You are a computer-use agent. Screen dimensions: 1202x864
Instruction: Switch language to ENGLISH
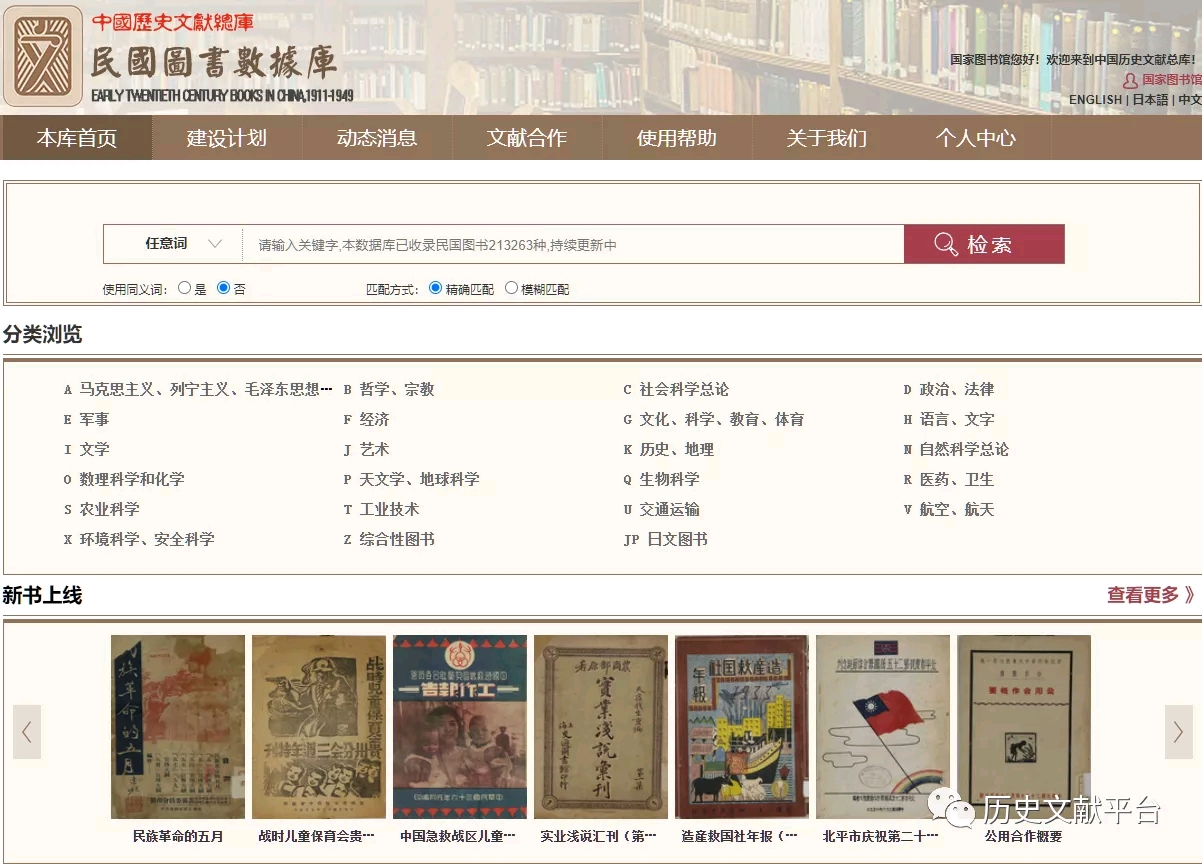(1095, 100)
